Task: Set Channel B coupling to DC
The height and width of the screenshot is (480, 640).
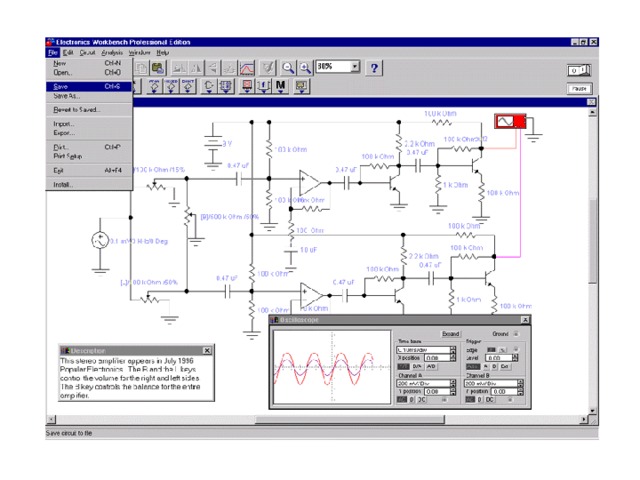Action: 489,400
